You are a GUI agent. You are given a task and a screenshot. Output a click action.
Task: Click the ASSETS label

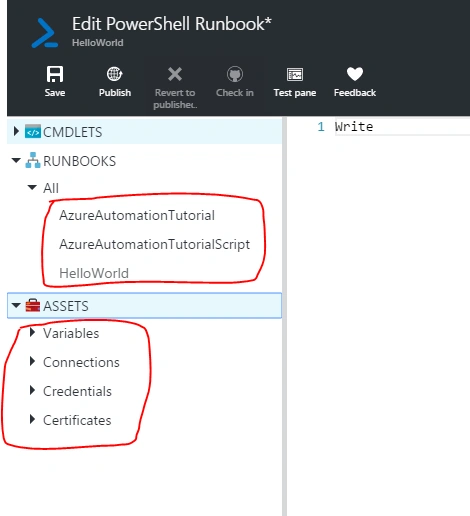[66, 306]
